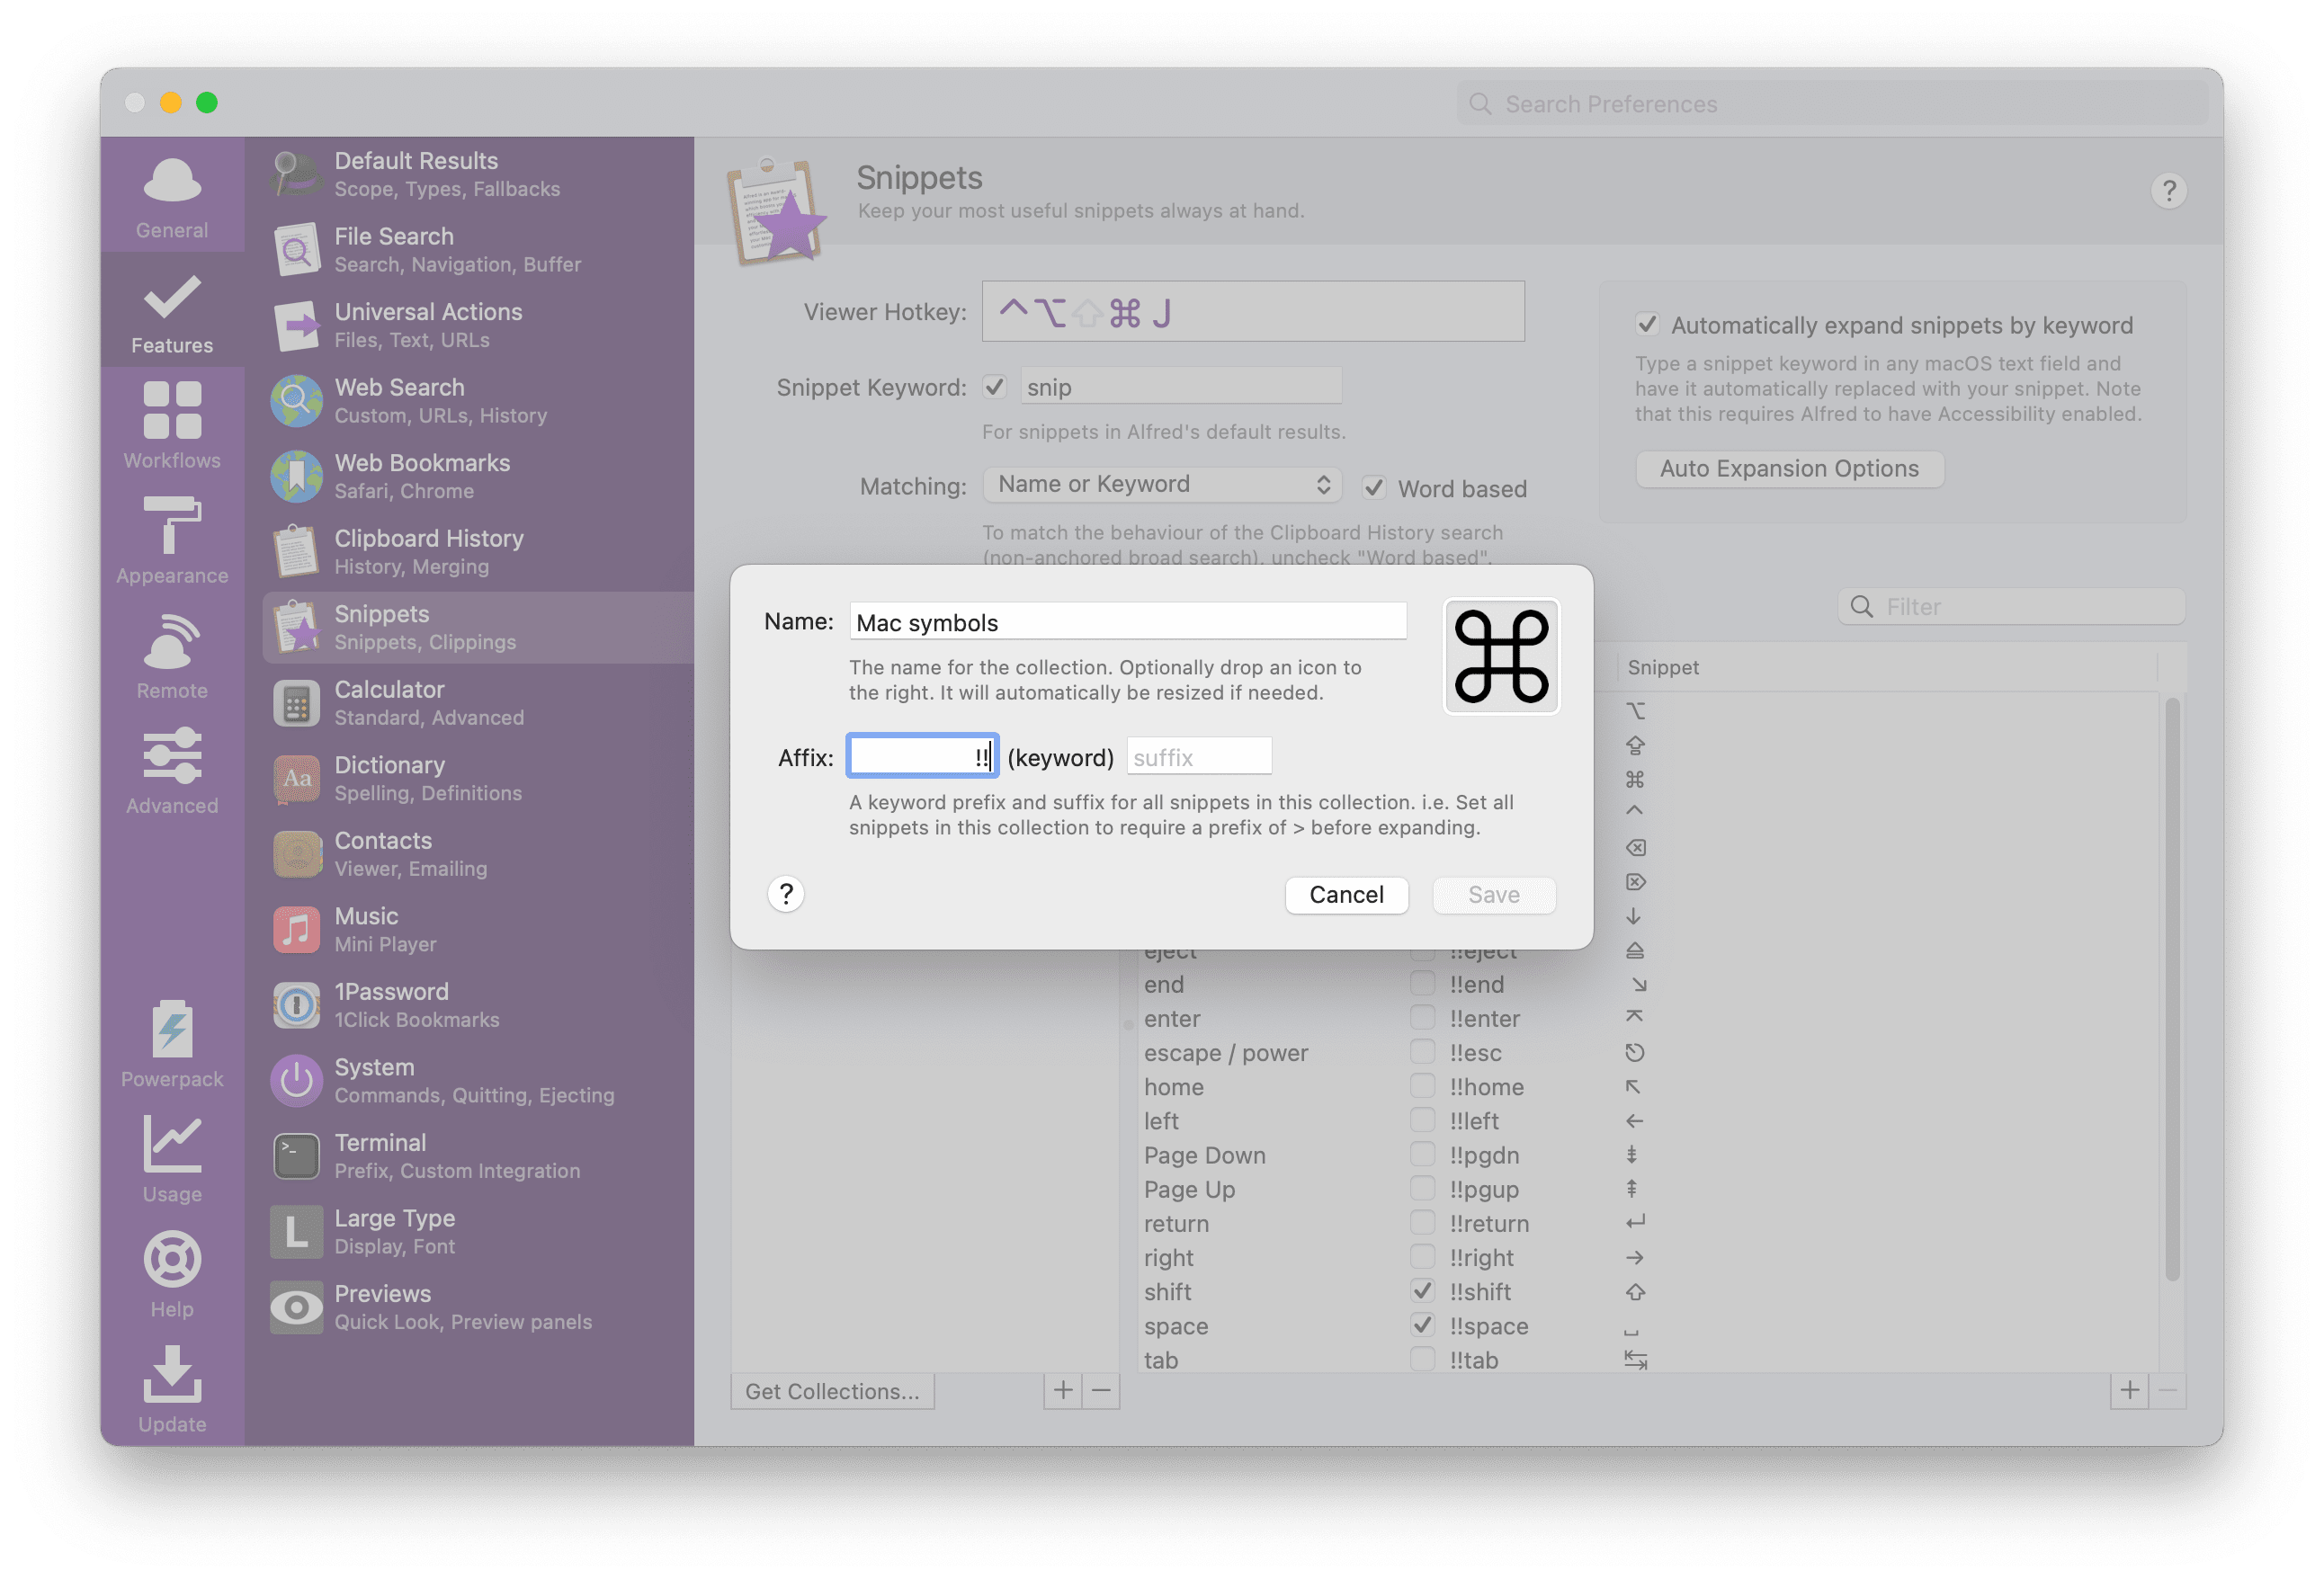Select the System commands icon

click(296, 1081)
